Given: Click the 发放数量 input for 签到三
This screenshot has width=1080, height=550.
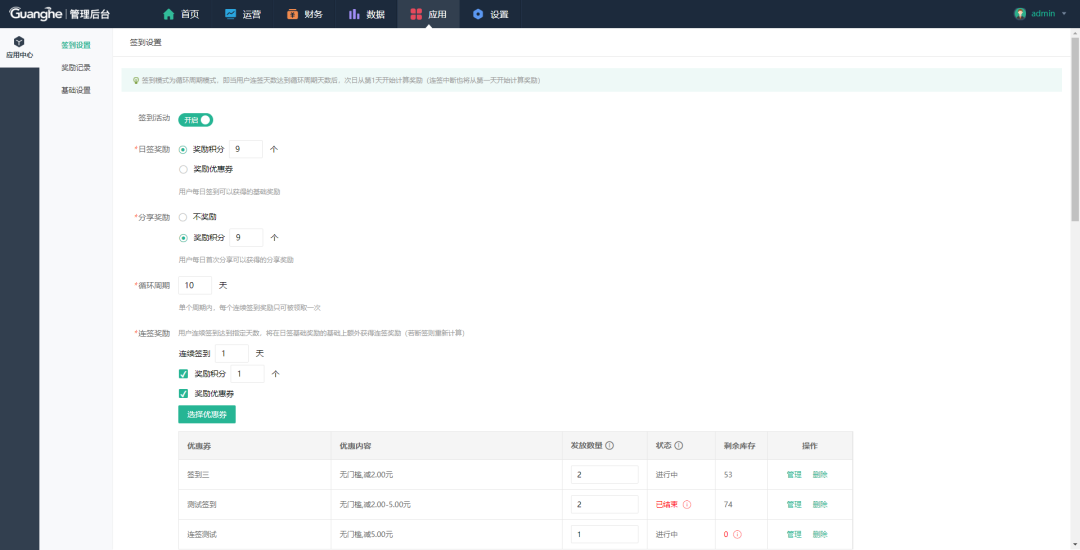Looking at the screenshot, I should (x=605, y=475).
